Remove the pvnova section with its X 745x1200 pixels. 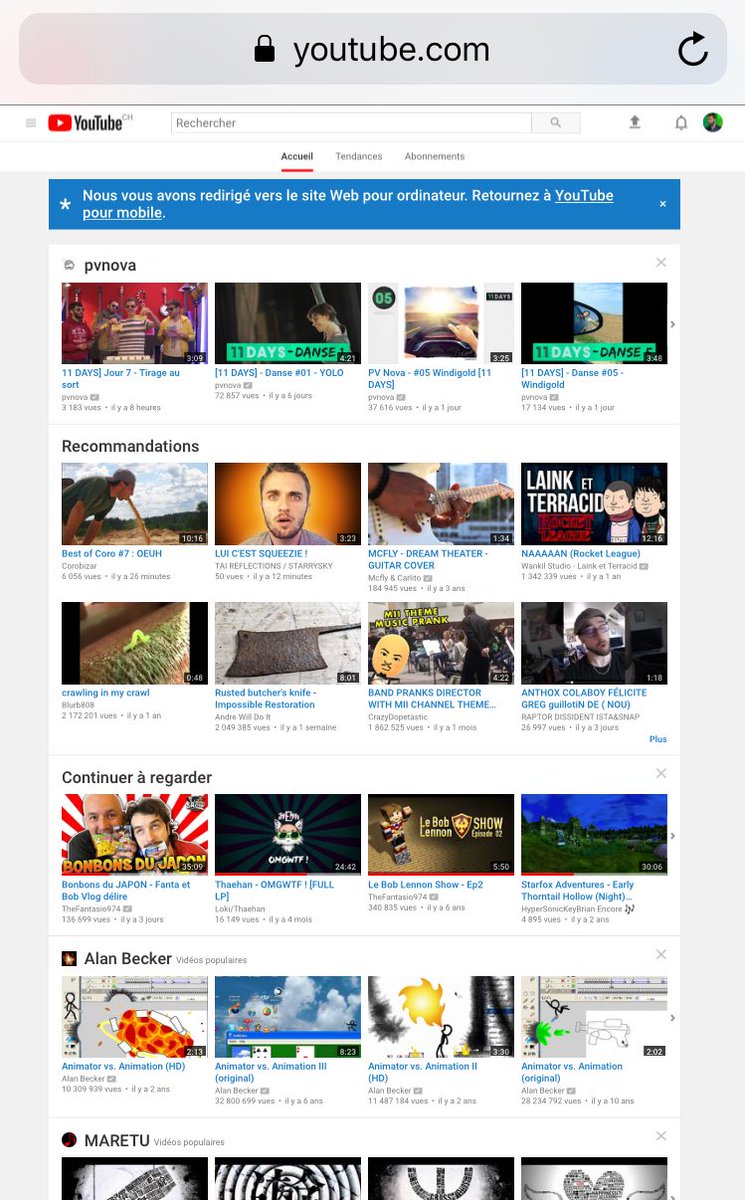[x=661, y=262]
